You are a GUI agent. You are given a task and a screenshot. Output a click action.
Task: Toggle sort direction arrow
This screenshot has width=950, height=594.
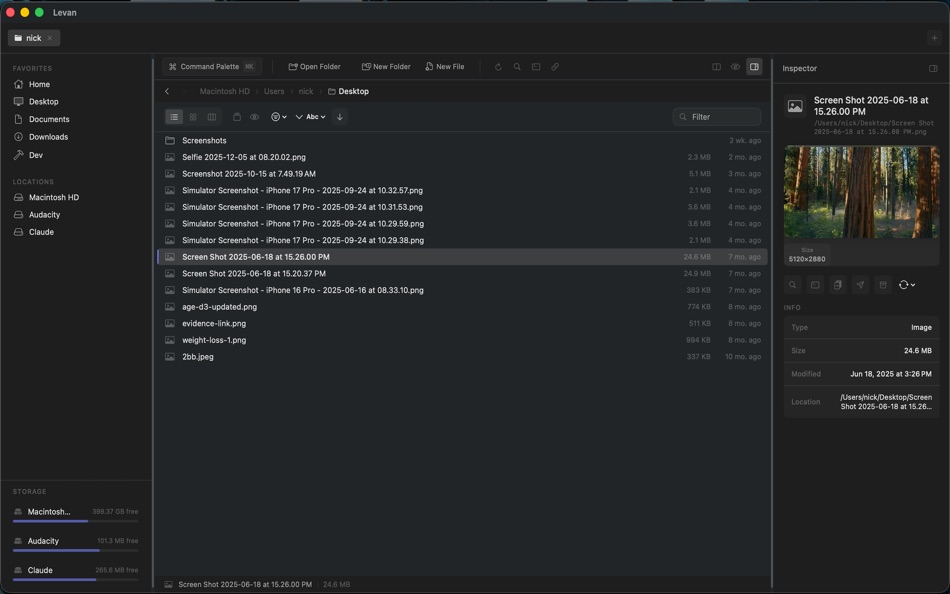pyautogui.click(x=340, y=117)
